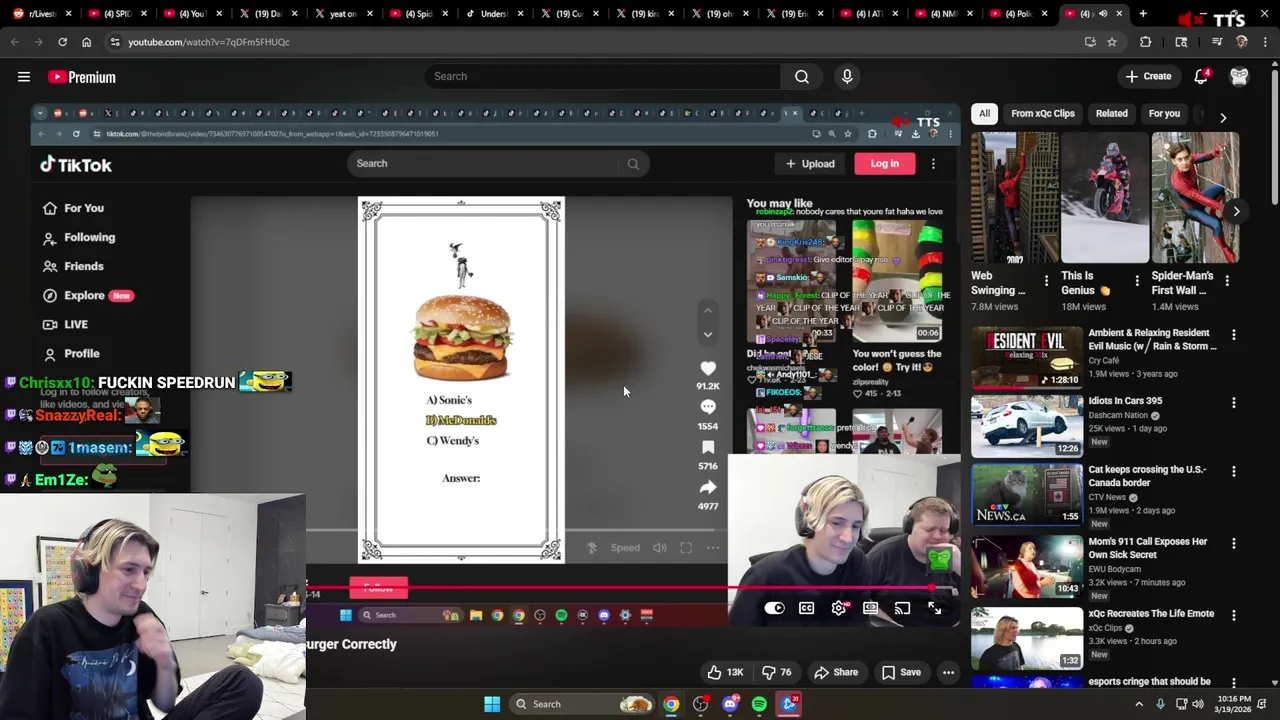Viewport: 1280px width, 720px height.
Task: Switch player to theater mode
Action: pyautogui.click(x=871, y=608)
